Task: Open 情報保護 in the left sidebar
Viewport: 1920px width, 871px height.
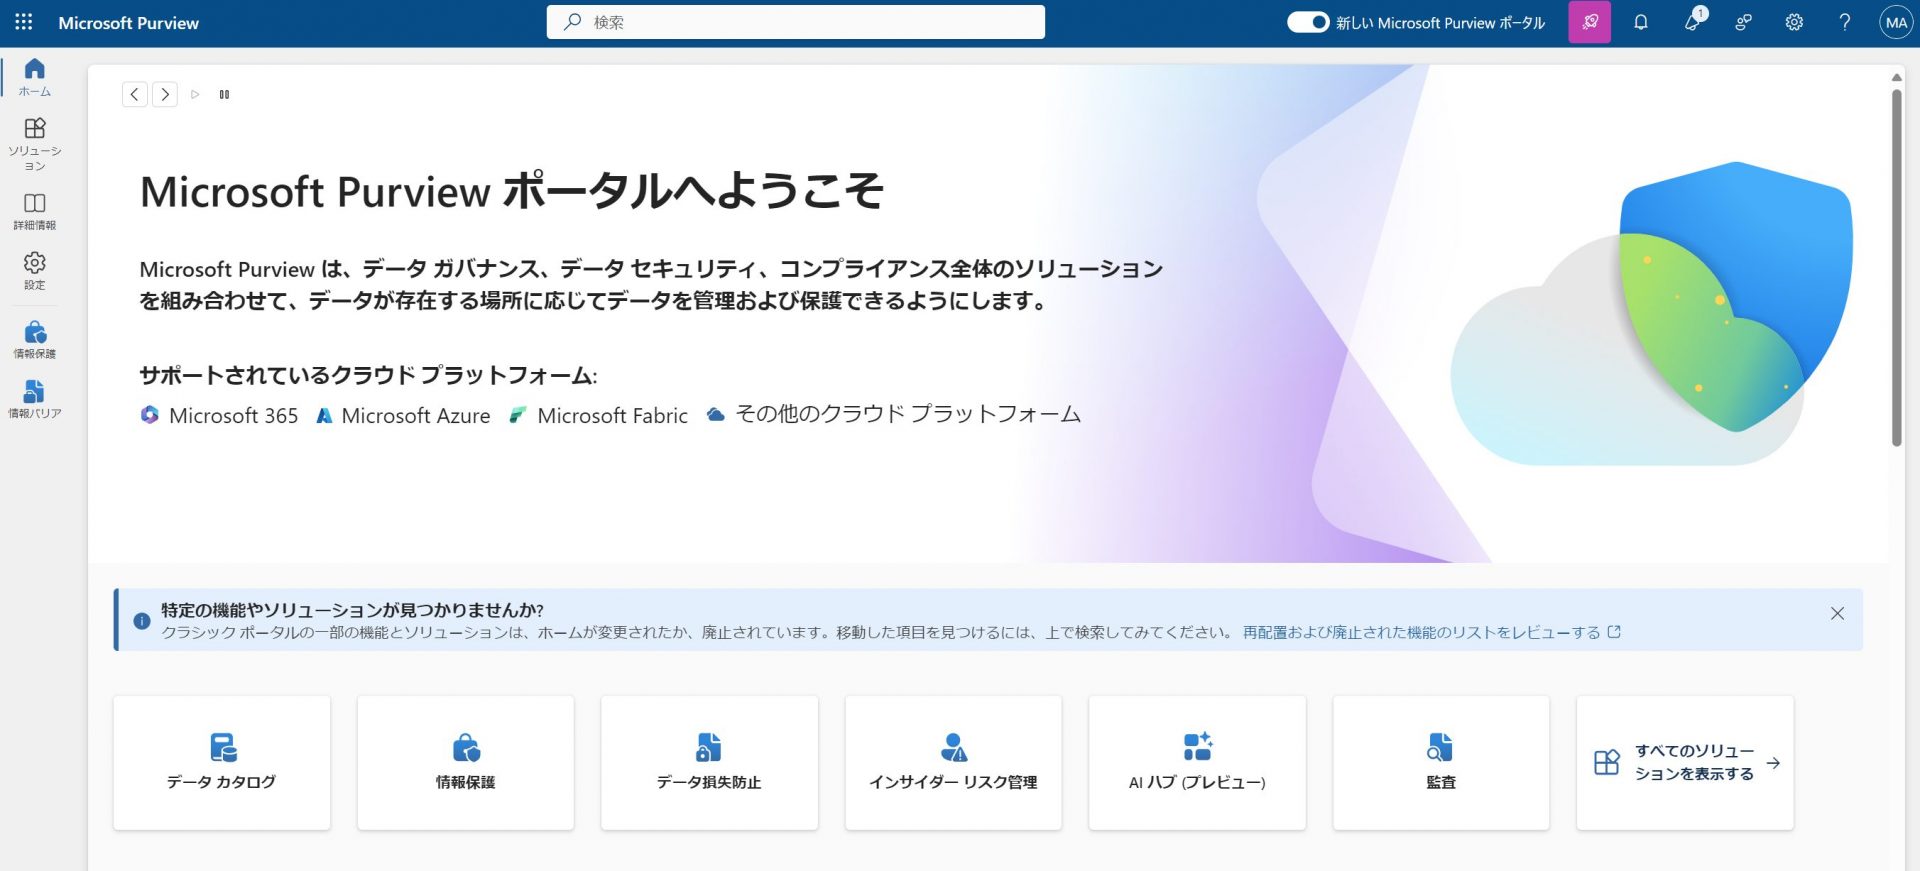Action: (35, 339)
